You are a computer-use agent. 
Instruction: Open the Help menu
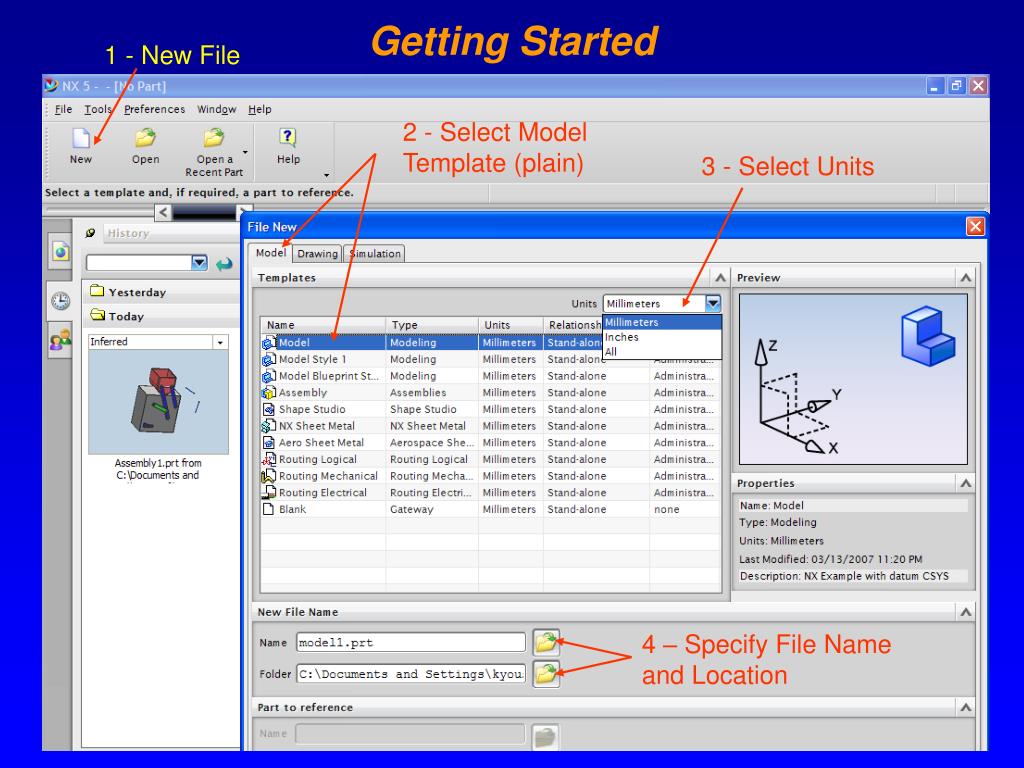(x=259, y=109)
